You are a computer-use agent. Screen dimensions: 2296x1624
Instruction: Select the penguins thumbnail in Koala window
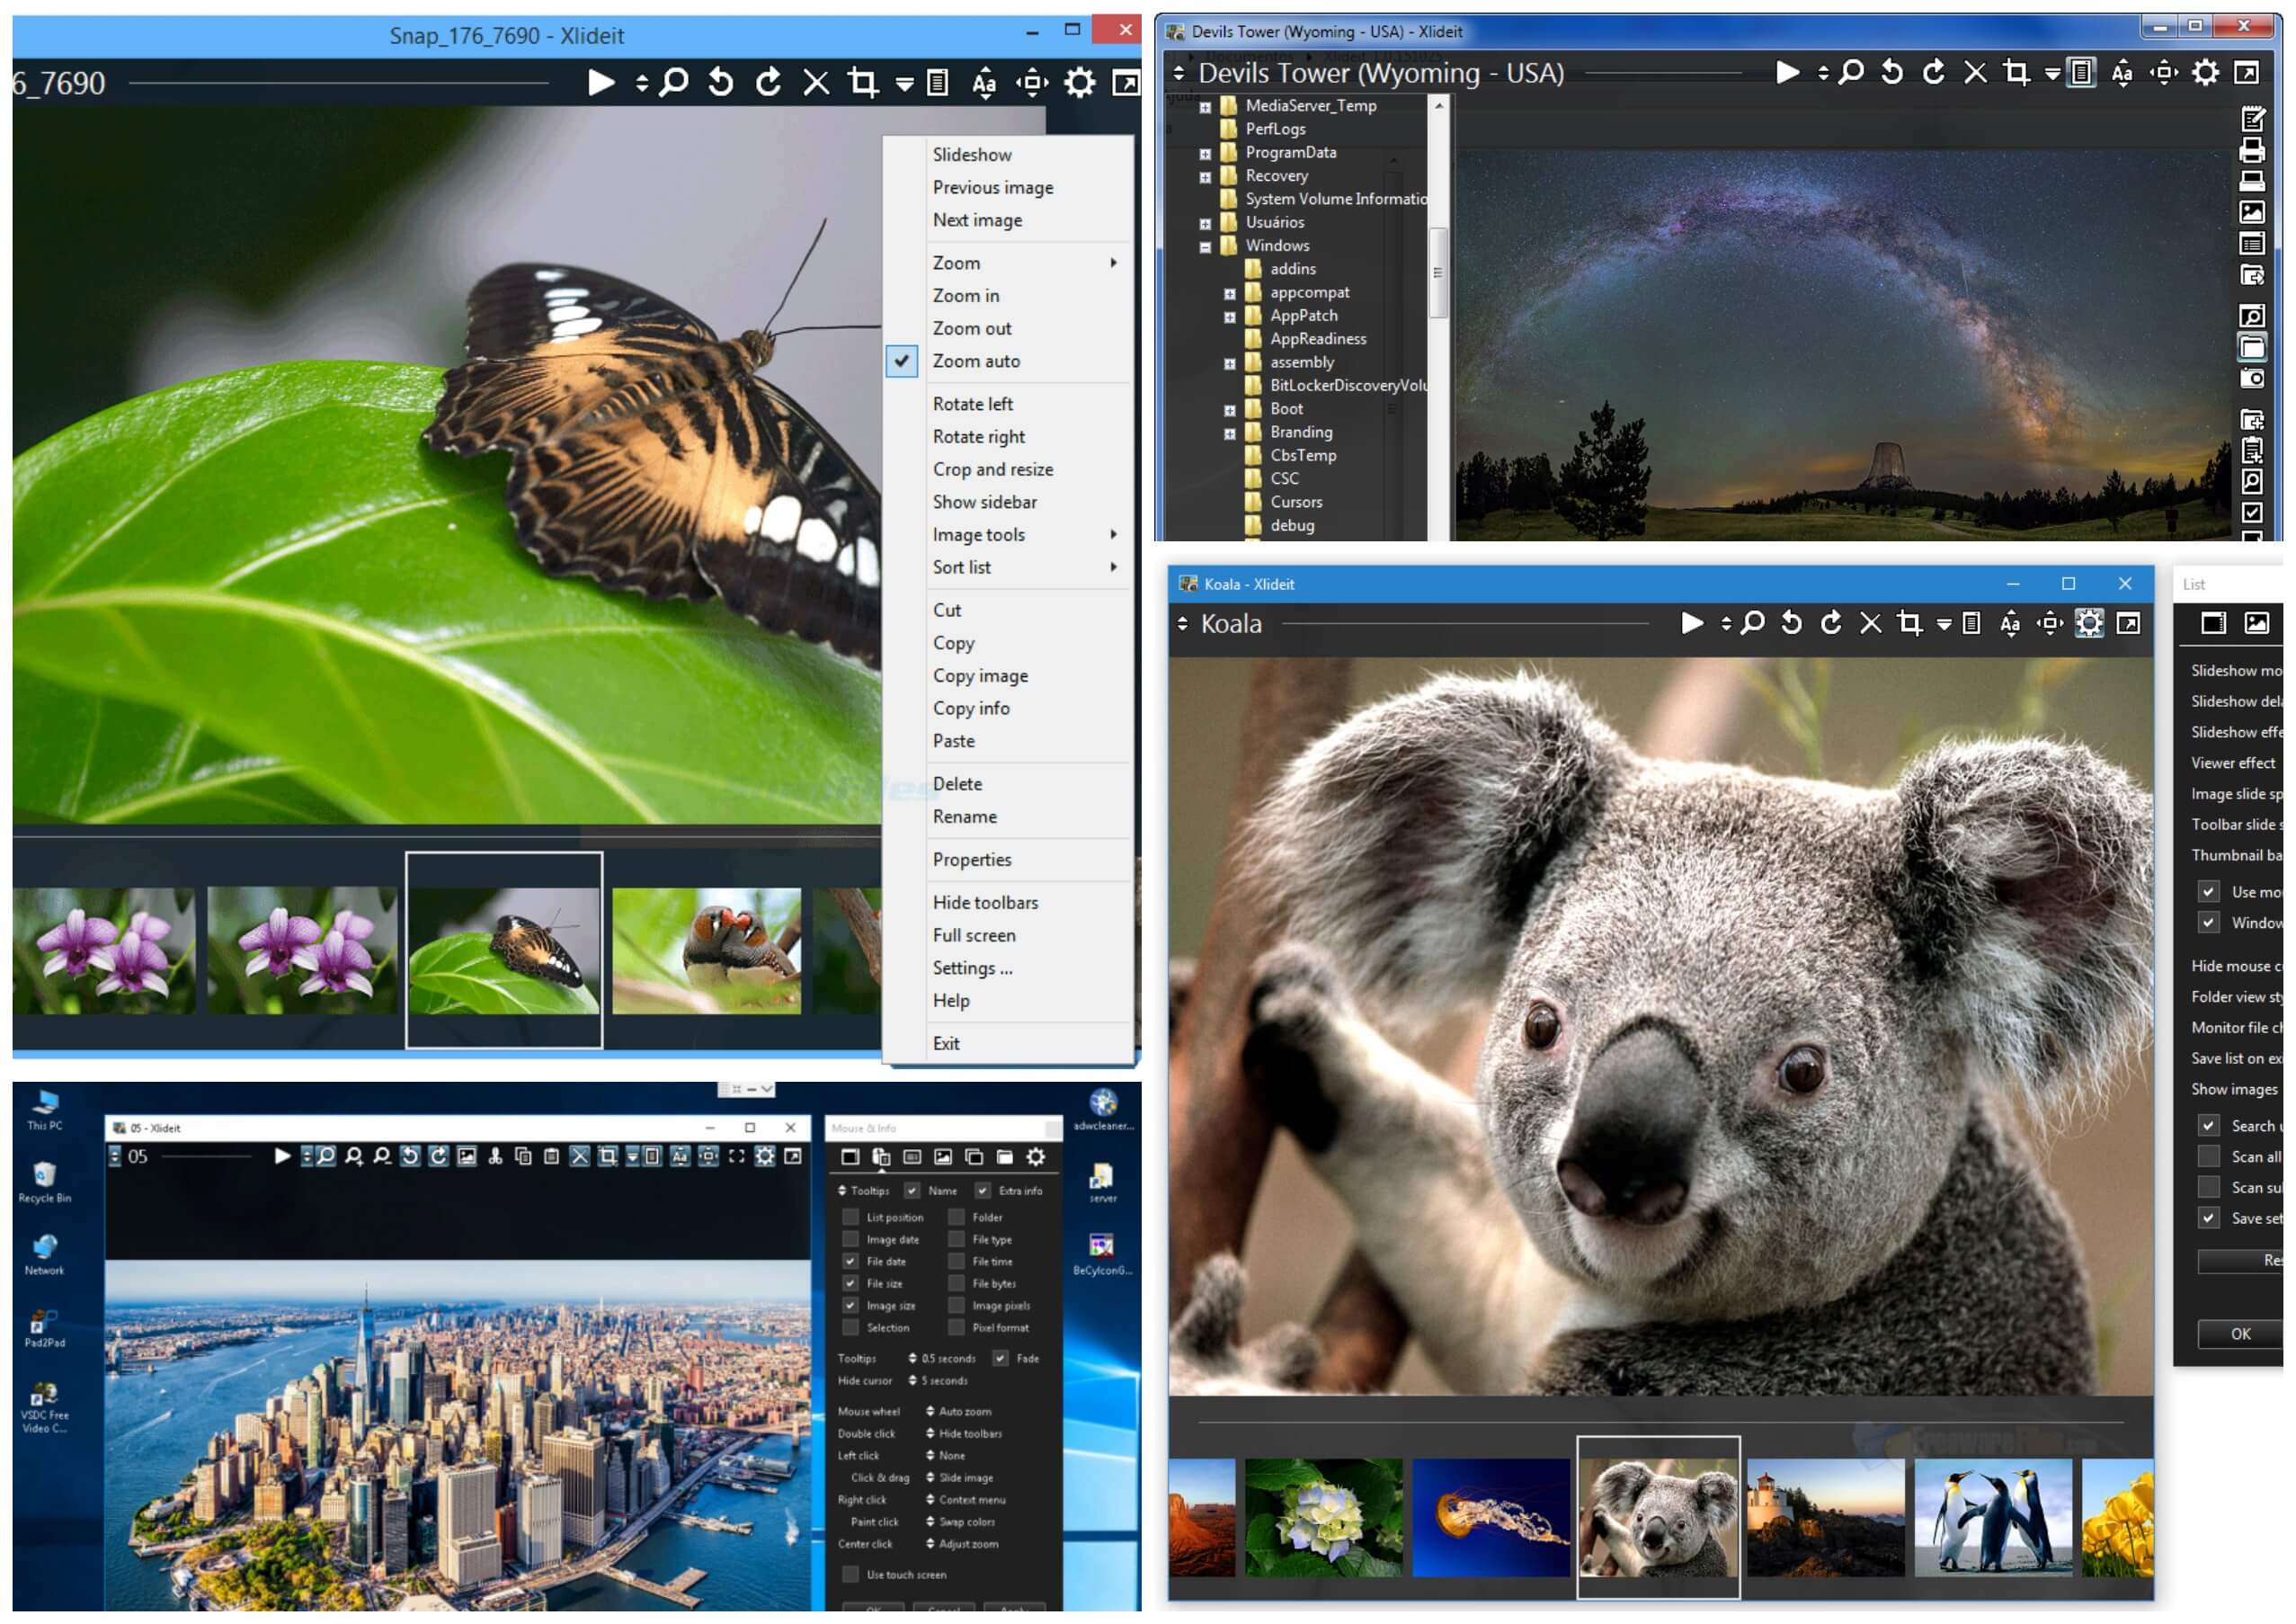[x=1992, y=1518]
